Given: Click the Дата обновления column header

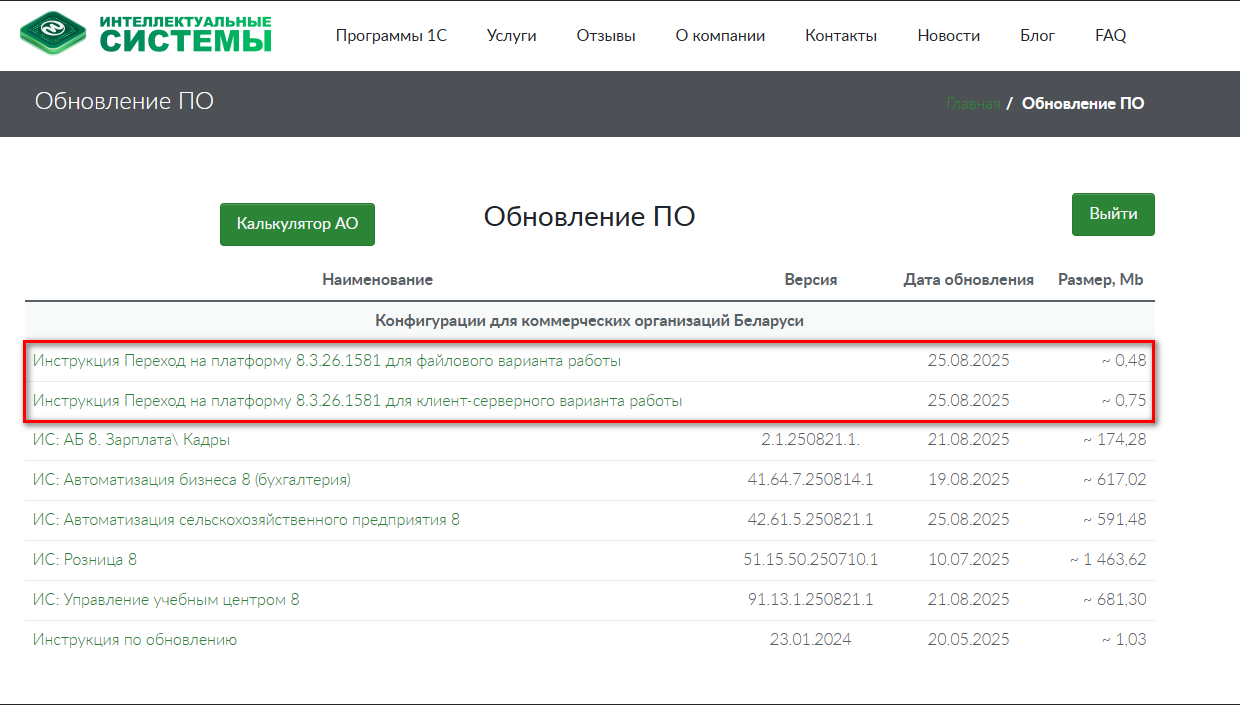Looking at the screenshot, I should [x=969, y=280].
